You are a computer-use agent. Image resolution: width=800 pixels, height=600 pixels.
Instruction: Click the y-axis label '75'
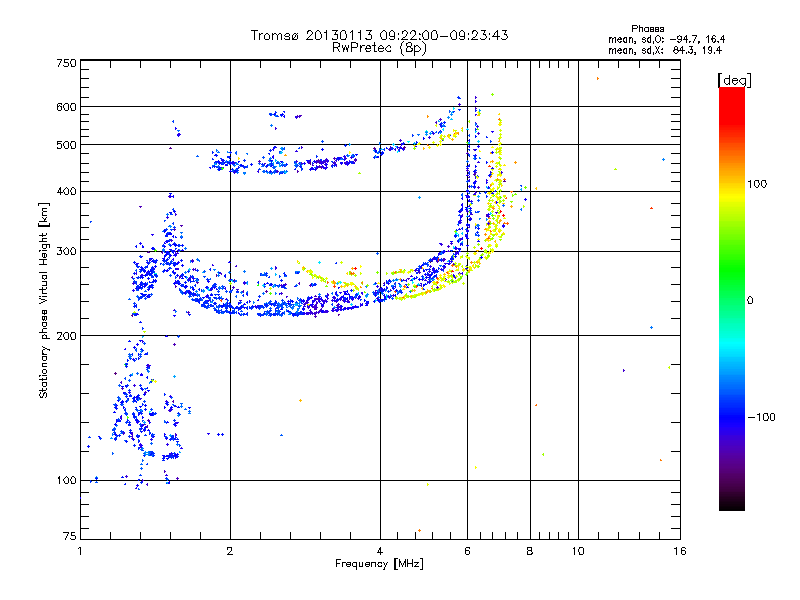[x=70, y=536]
